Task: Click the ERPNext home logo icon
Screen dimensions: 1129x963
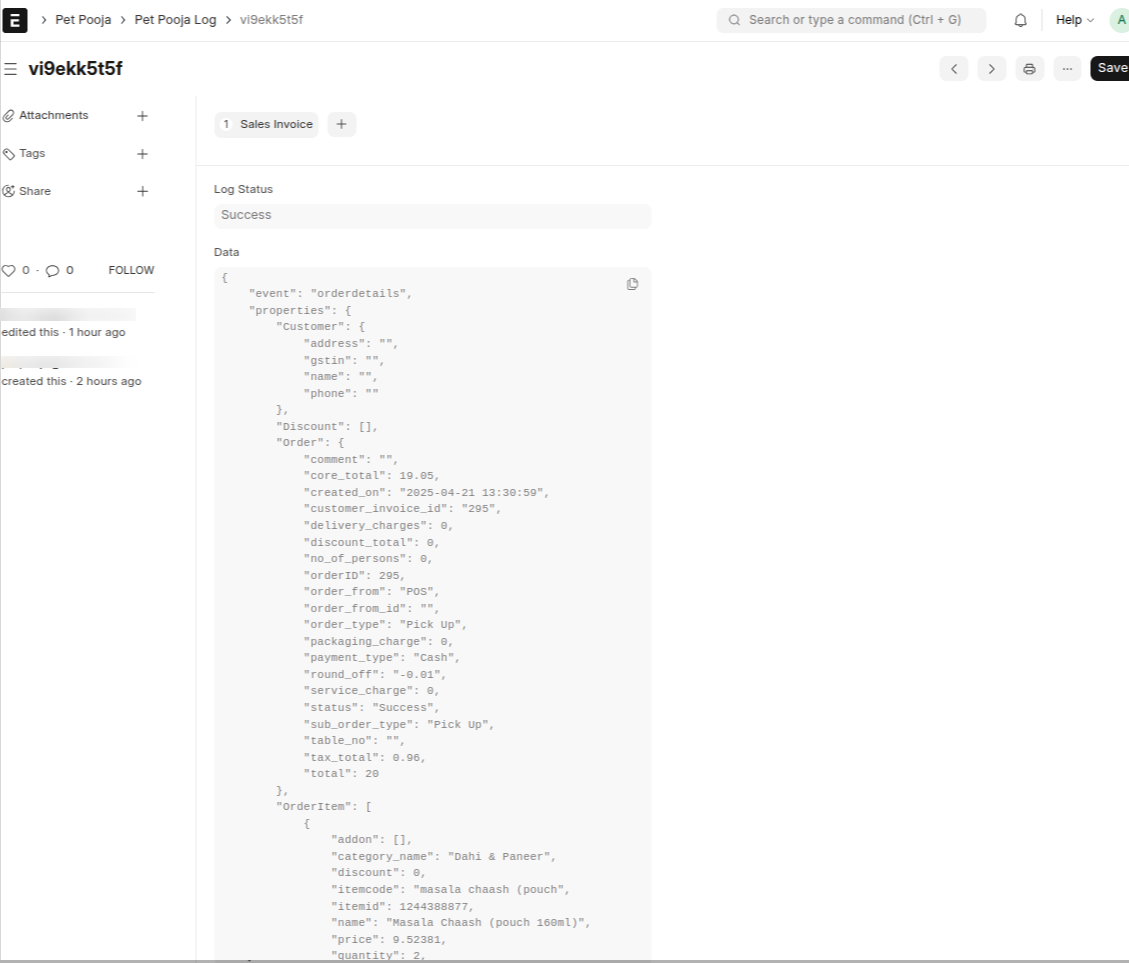Action: click(14, 20)
